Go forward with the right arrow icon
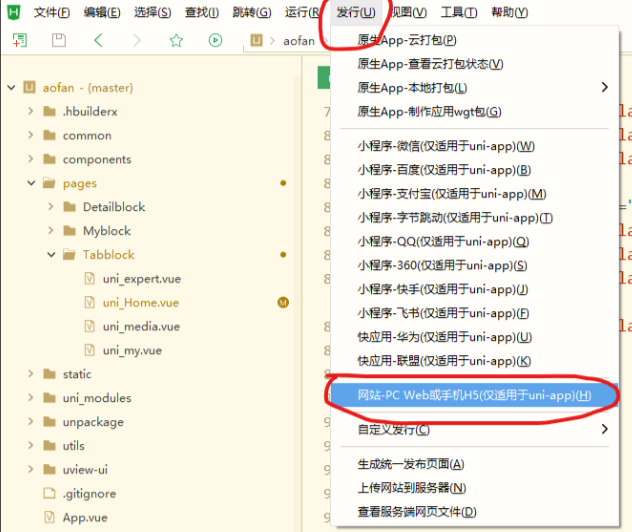 point(137,40)
